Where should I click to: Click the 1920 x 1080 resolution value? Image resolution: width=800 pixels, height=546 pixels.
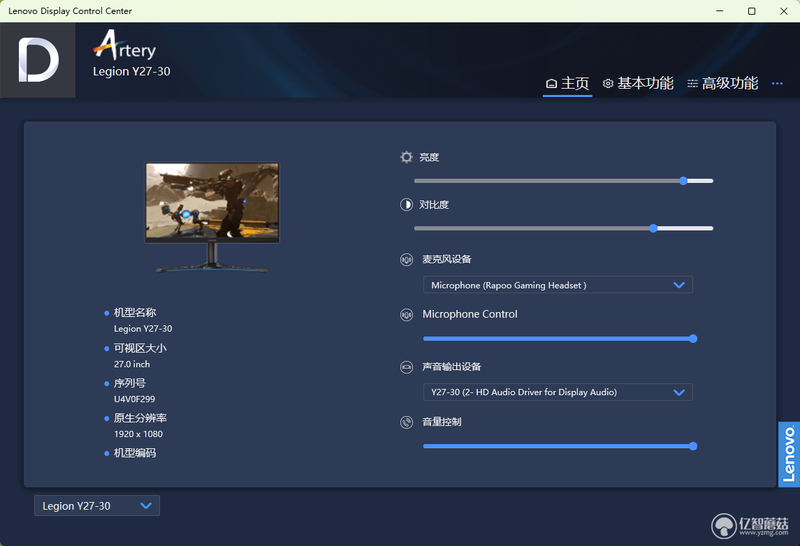point(138,434)
